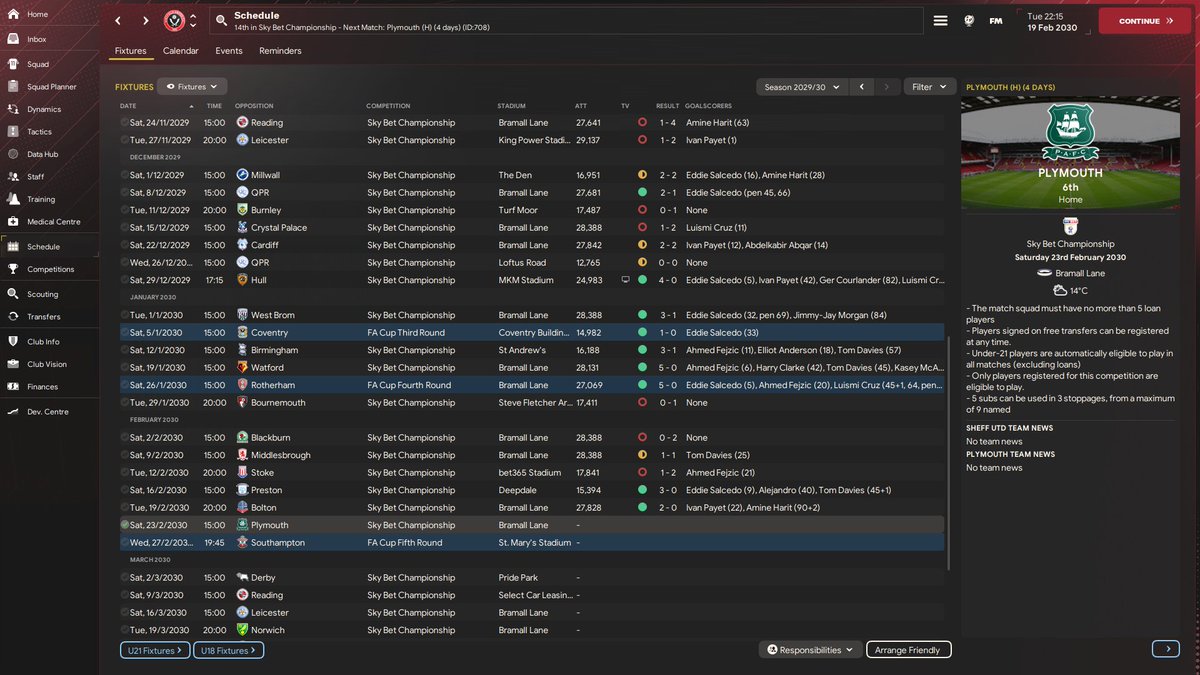The image size is (1200, 675).
Task: Click the FM logo button
Action: pyautogui.click(x=996, y=20)
